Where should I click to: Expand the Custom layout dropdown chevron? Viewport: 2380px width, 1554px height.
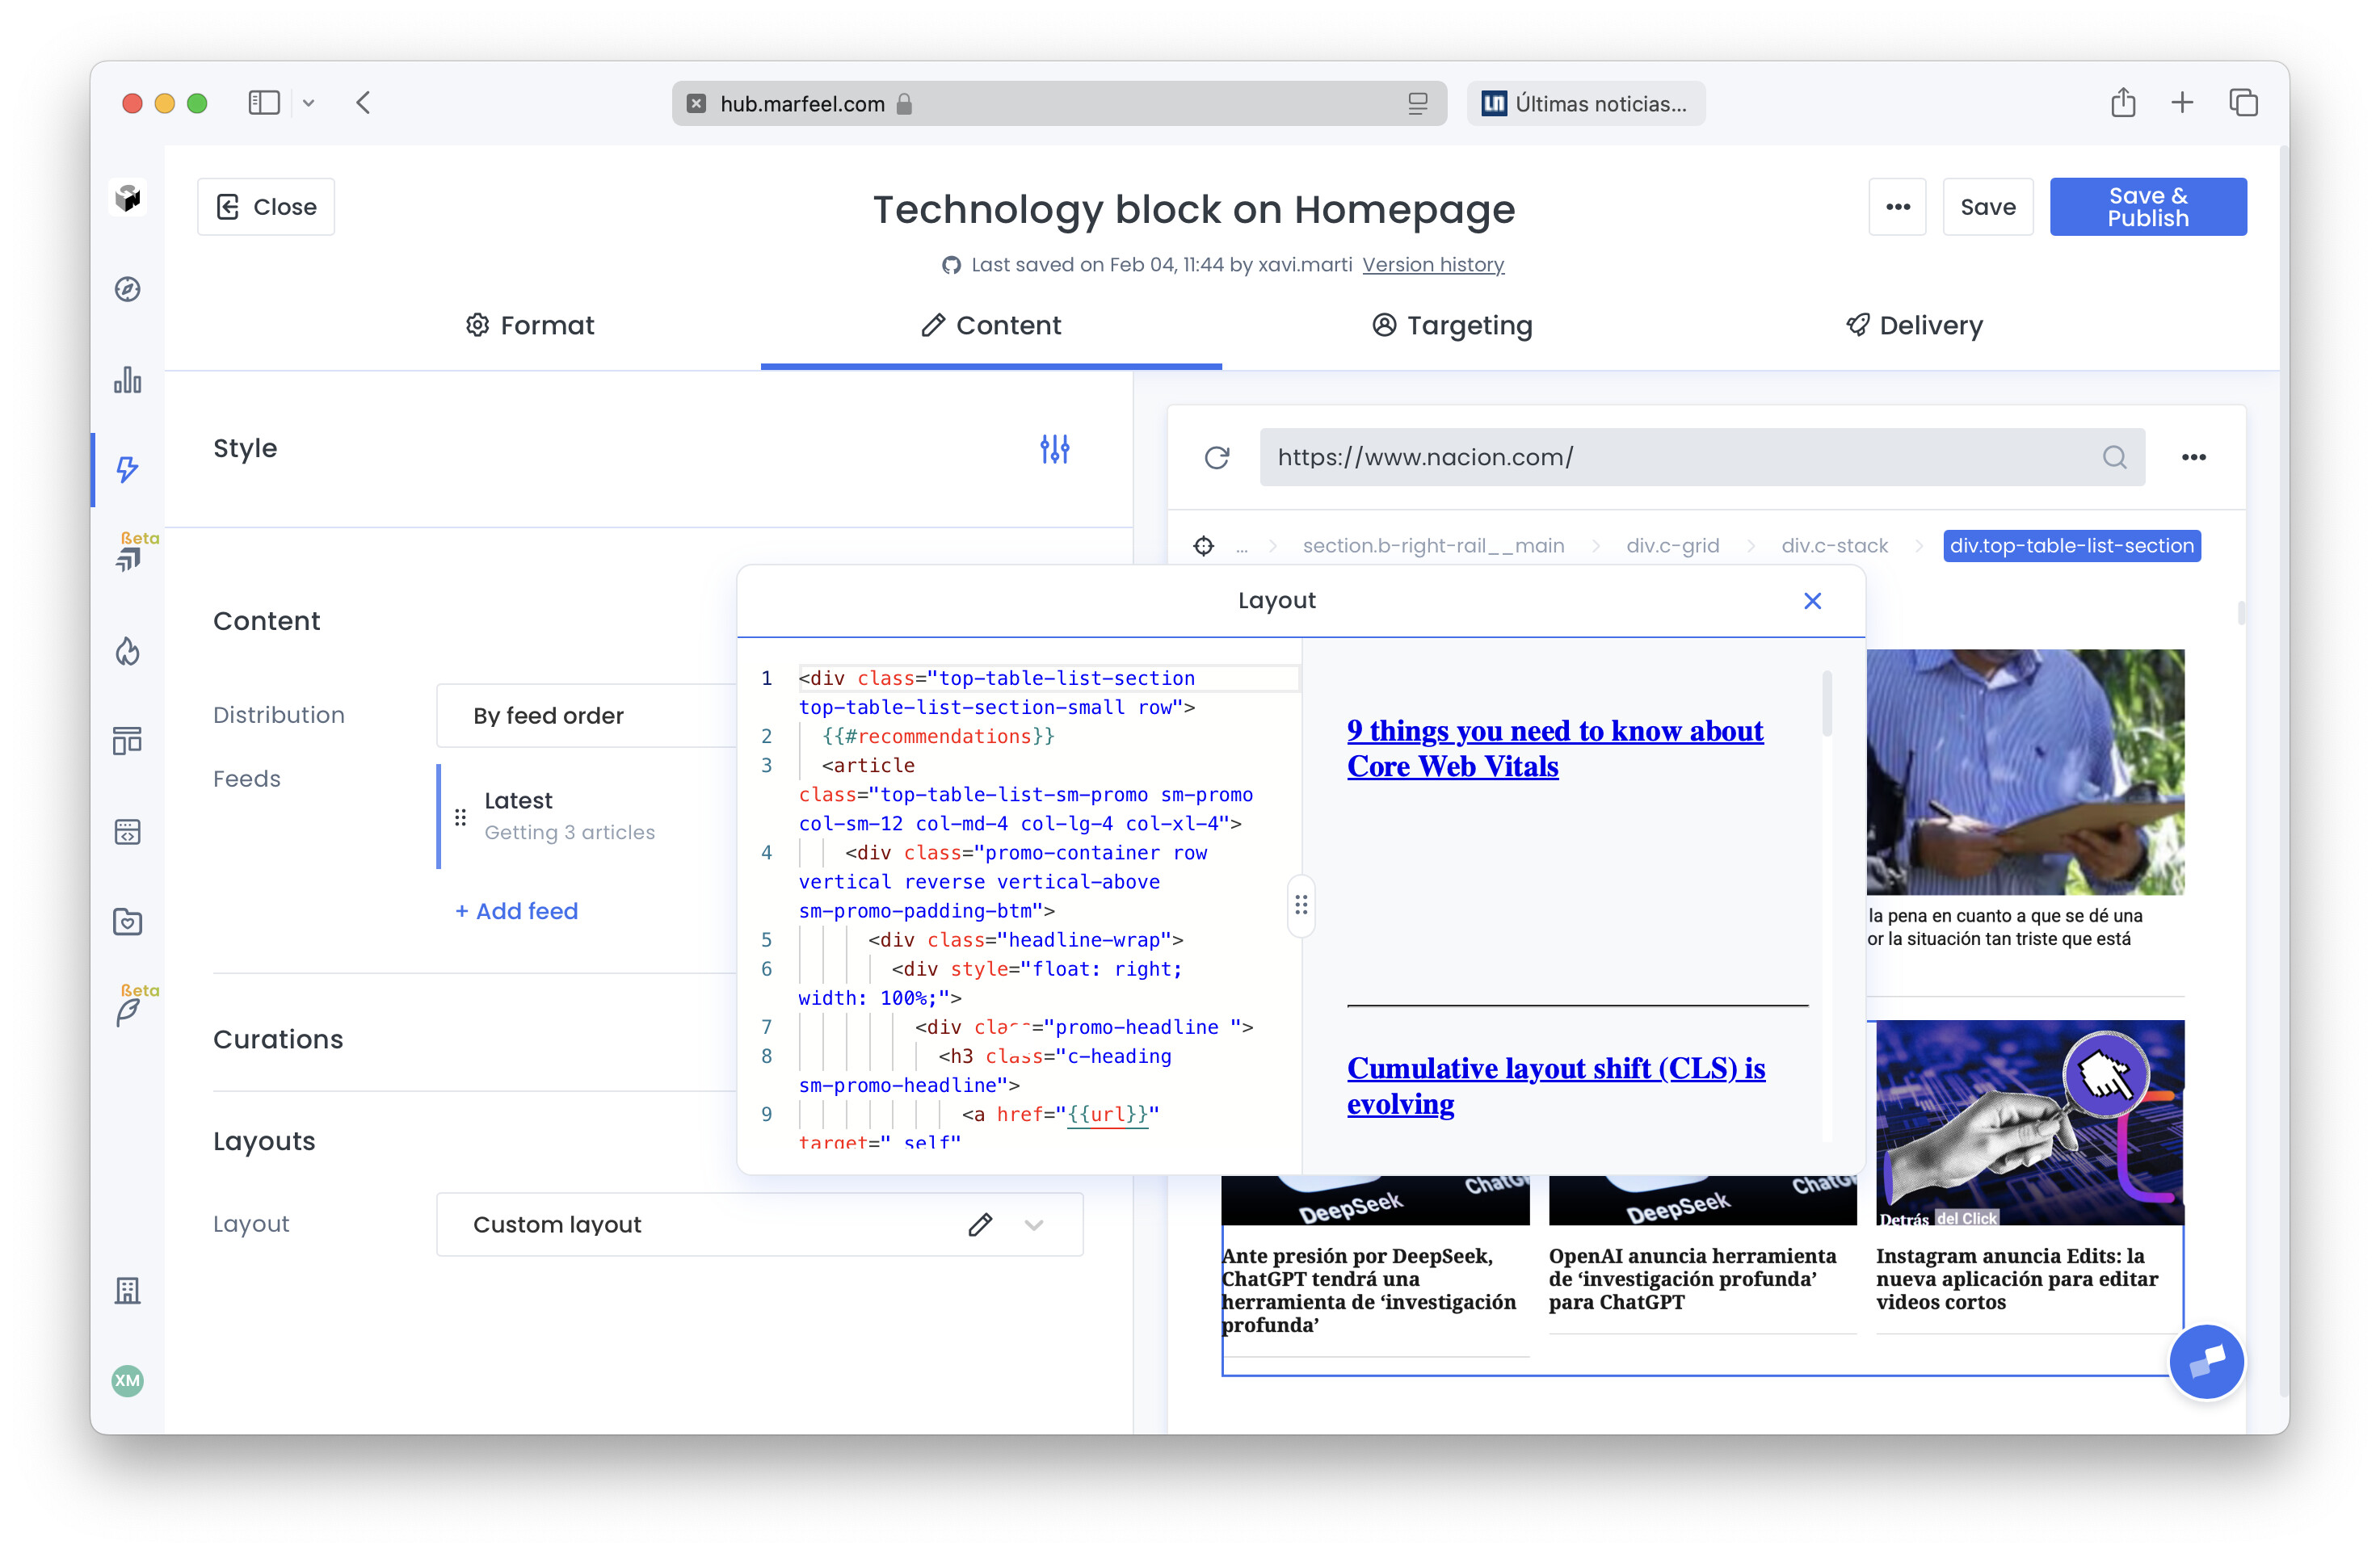coord(1034,1224)
